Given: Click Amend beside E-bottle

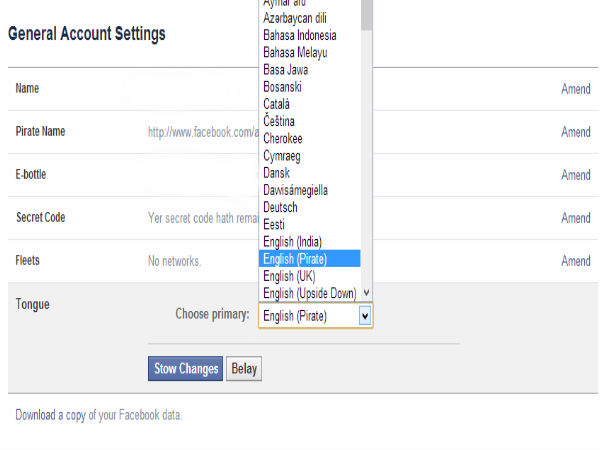Looking at the screenshot, I should point(575,175).
